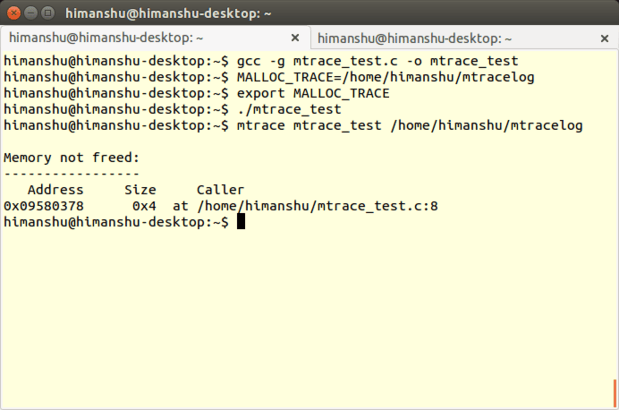Click the mtrace_test.c:8 file path
619x410 pixels.
click(x=317, y=206)
